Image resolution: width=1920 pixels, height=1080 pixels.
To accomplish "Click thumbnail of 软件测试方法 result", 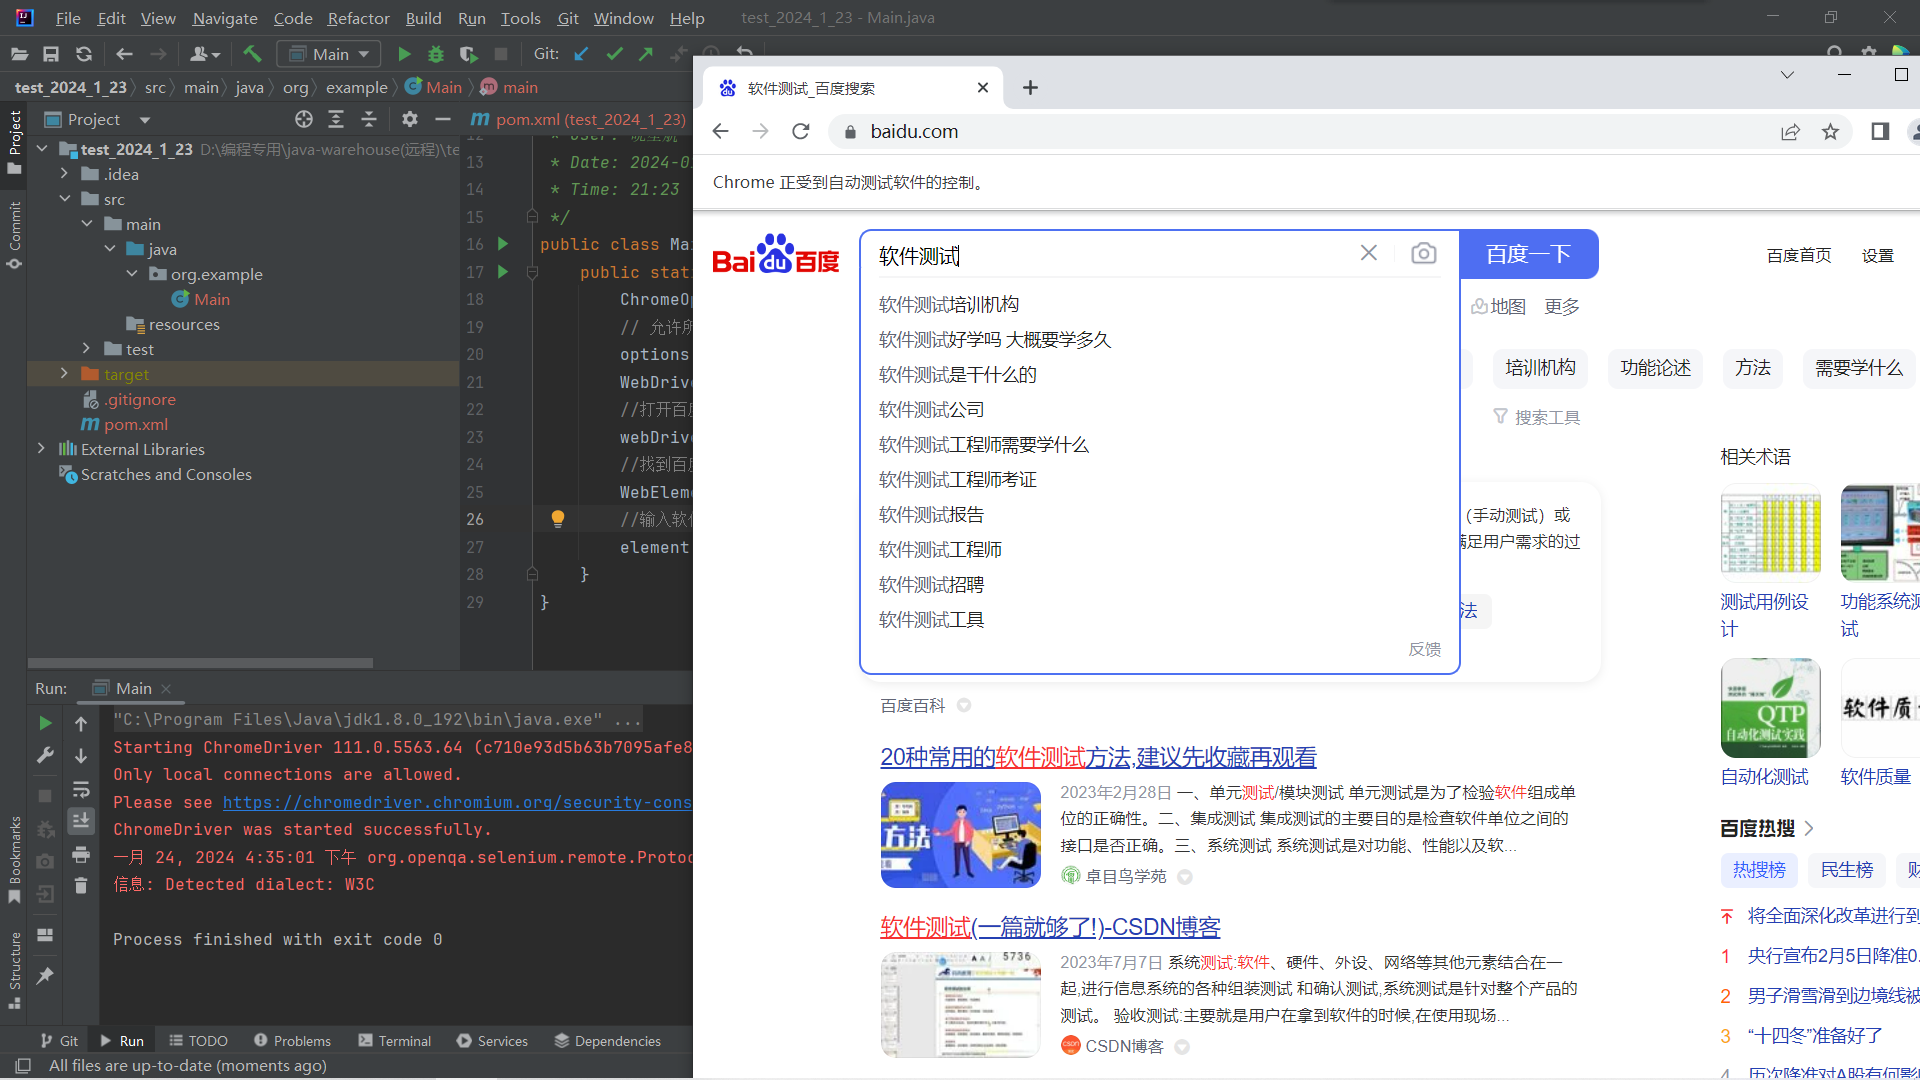I will pos(960,835).
